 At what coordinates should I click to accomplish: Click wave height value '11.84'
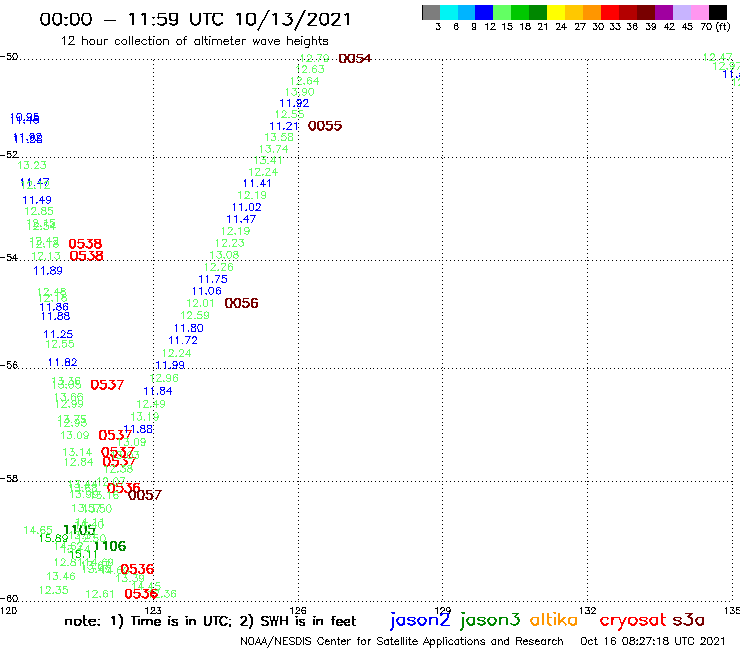coord(158,391)
